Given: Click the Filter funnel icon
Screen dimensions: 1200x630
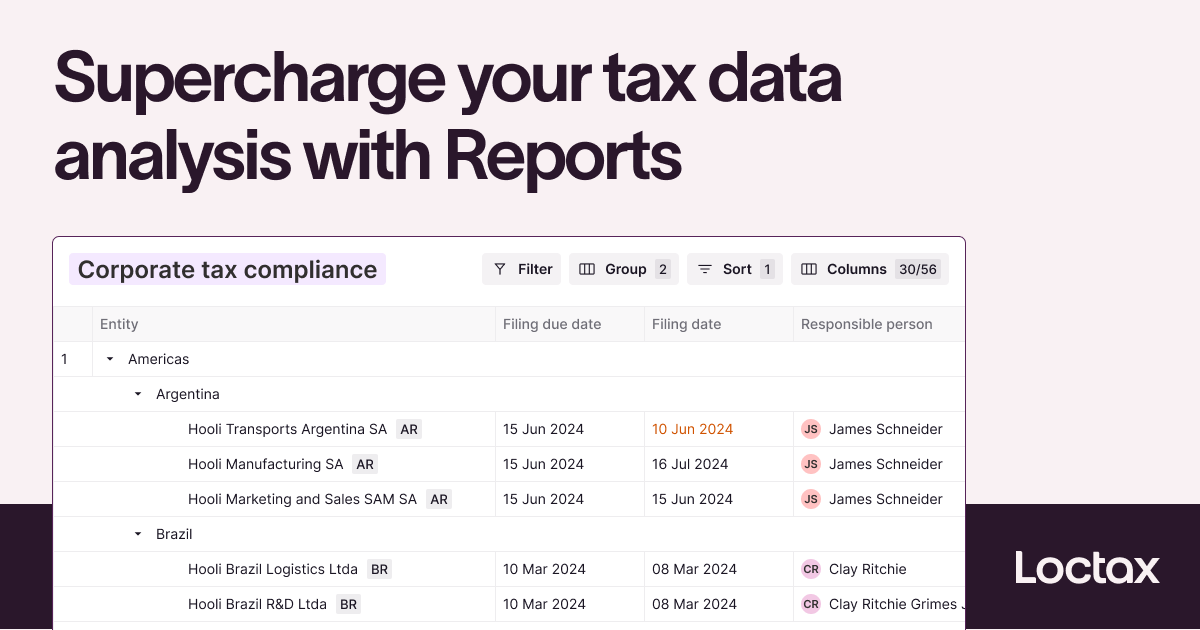Looking at the screenshot, I should [x=498, y=269].
